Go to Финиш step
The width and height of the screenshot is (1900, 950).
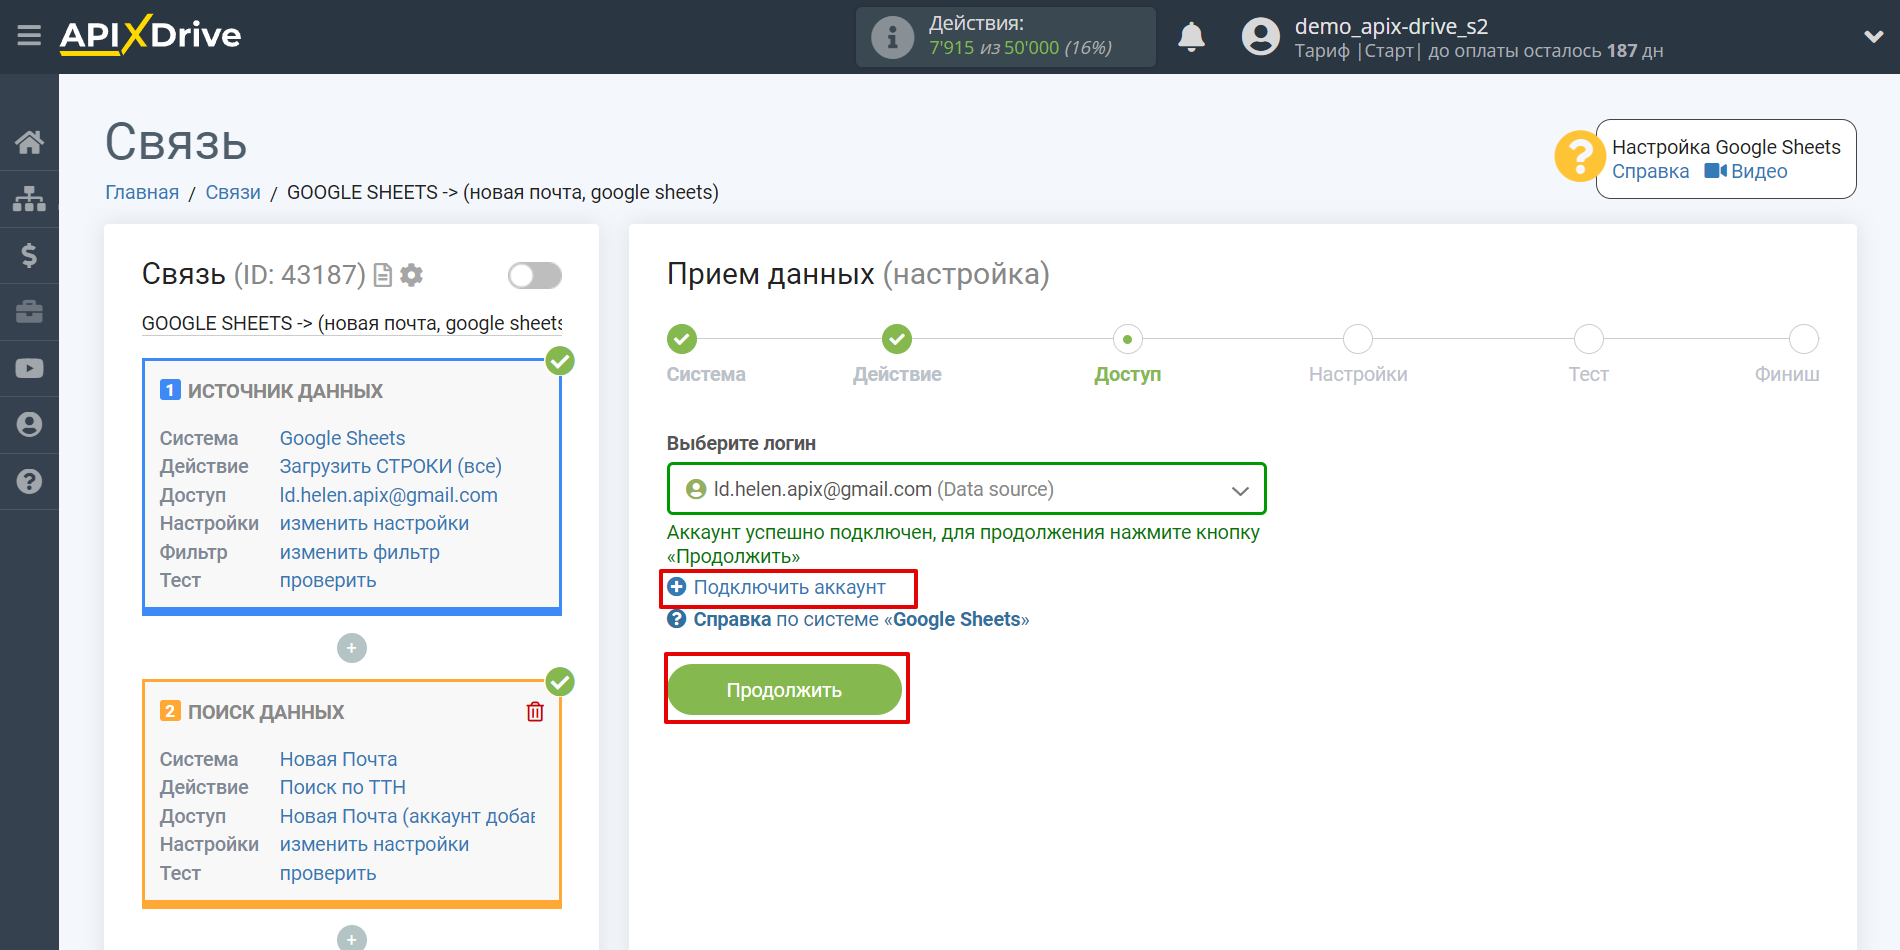coord(1804,339)
